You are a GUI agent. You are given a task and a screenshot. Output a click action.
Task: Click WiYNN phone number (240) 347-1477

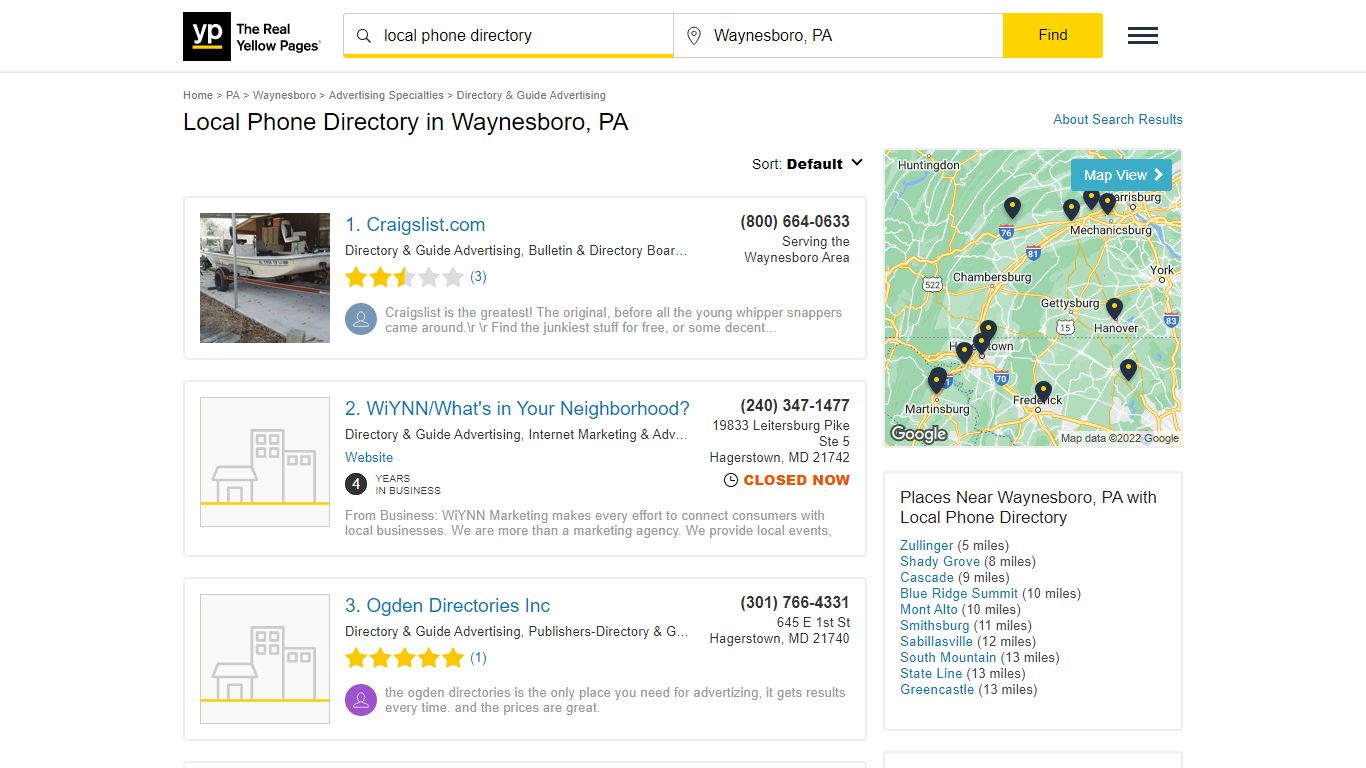click(x=795, y=405)
